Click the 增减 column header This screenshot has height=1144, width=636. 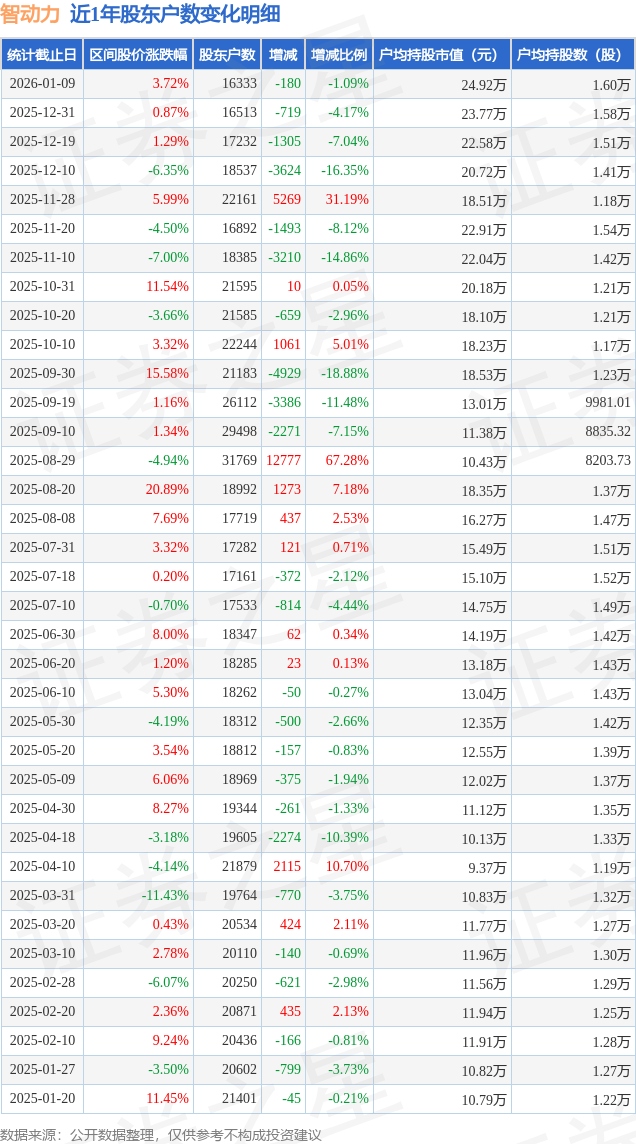pos(283,55)
